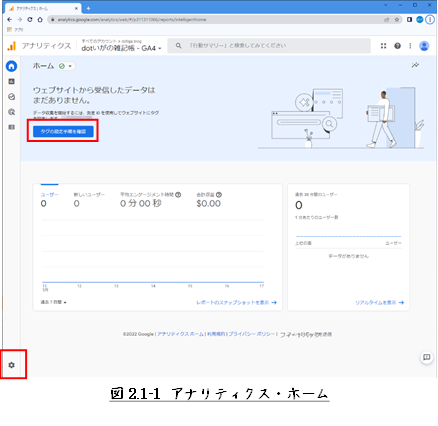
Task: Open the Reports icon in sidebar
Action: 11,81
